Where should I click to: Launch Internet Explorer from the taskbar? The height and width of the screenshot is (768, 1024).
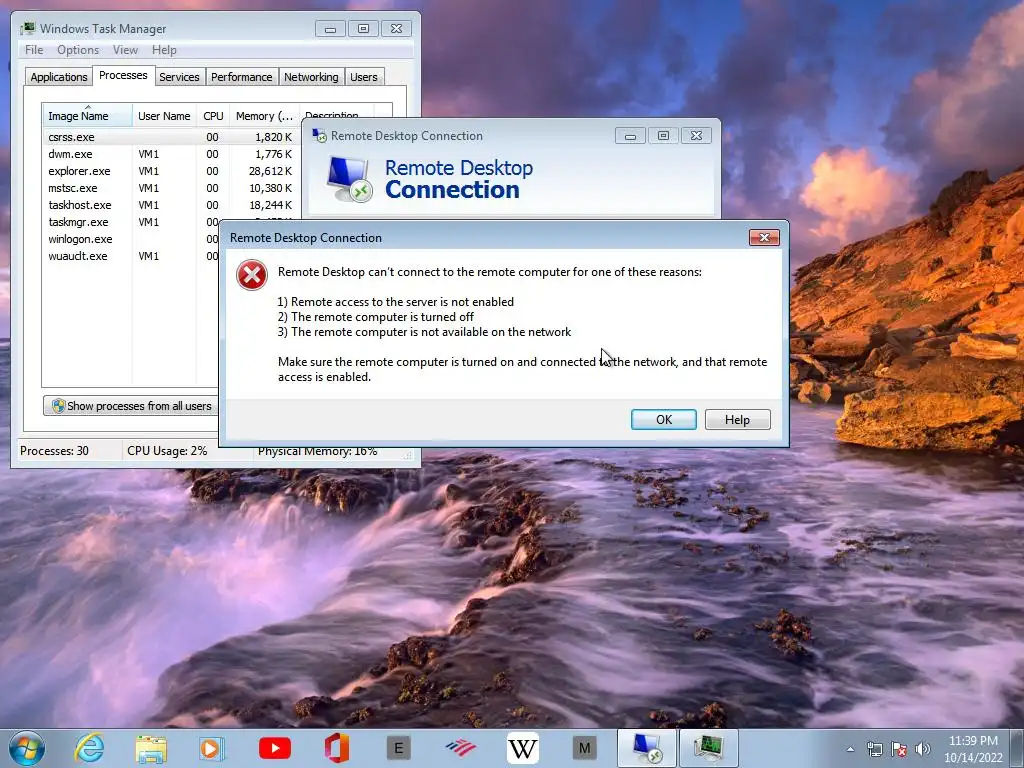[x=89, y=748]
